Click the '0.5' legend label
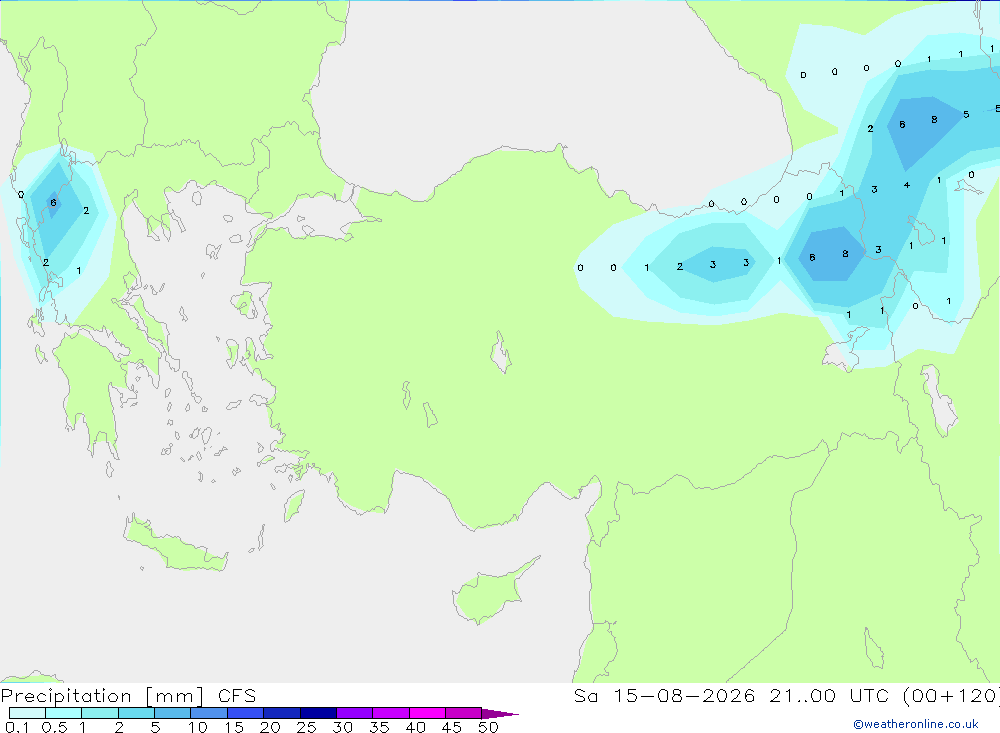 click(54, 727)
